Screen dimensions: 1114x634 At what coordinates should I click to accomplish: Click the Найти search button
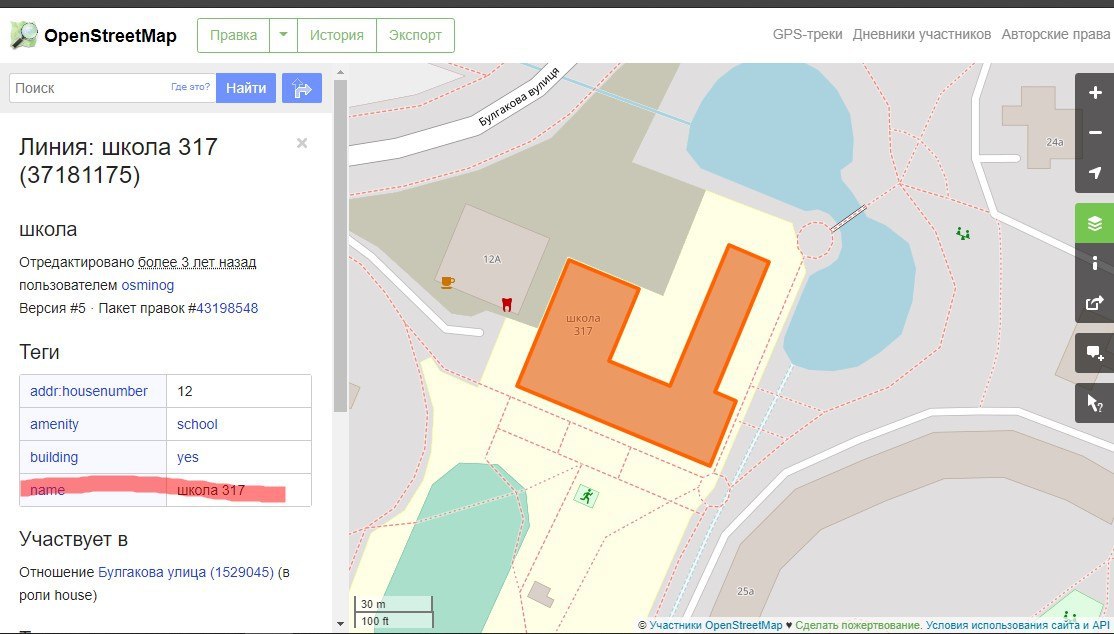[246, 88]
